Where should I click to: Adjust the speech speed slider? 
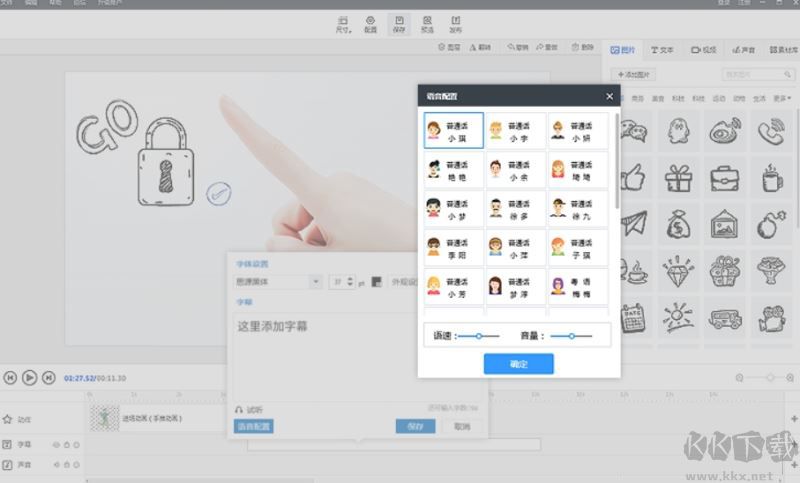pyautogui.click(x=479, y=336)
